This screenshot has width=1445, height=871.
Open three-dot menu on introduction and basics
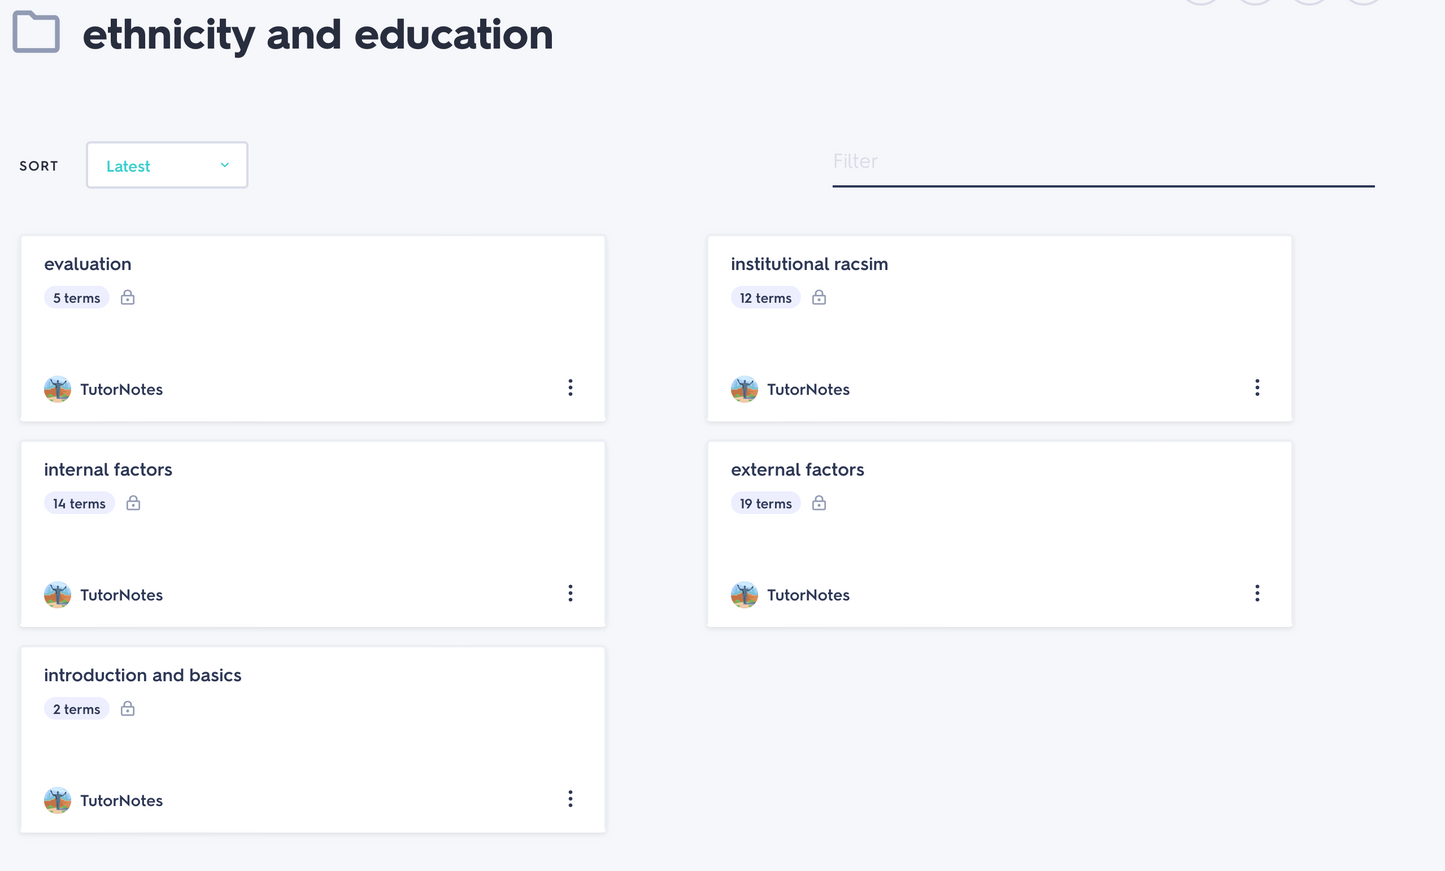tap(570, 799)
